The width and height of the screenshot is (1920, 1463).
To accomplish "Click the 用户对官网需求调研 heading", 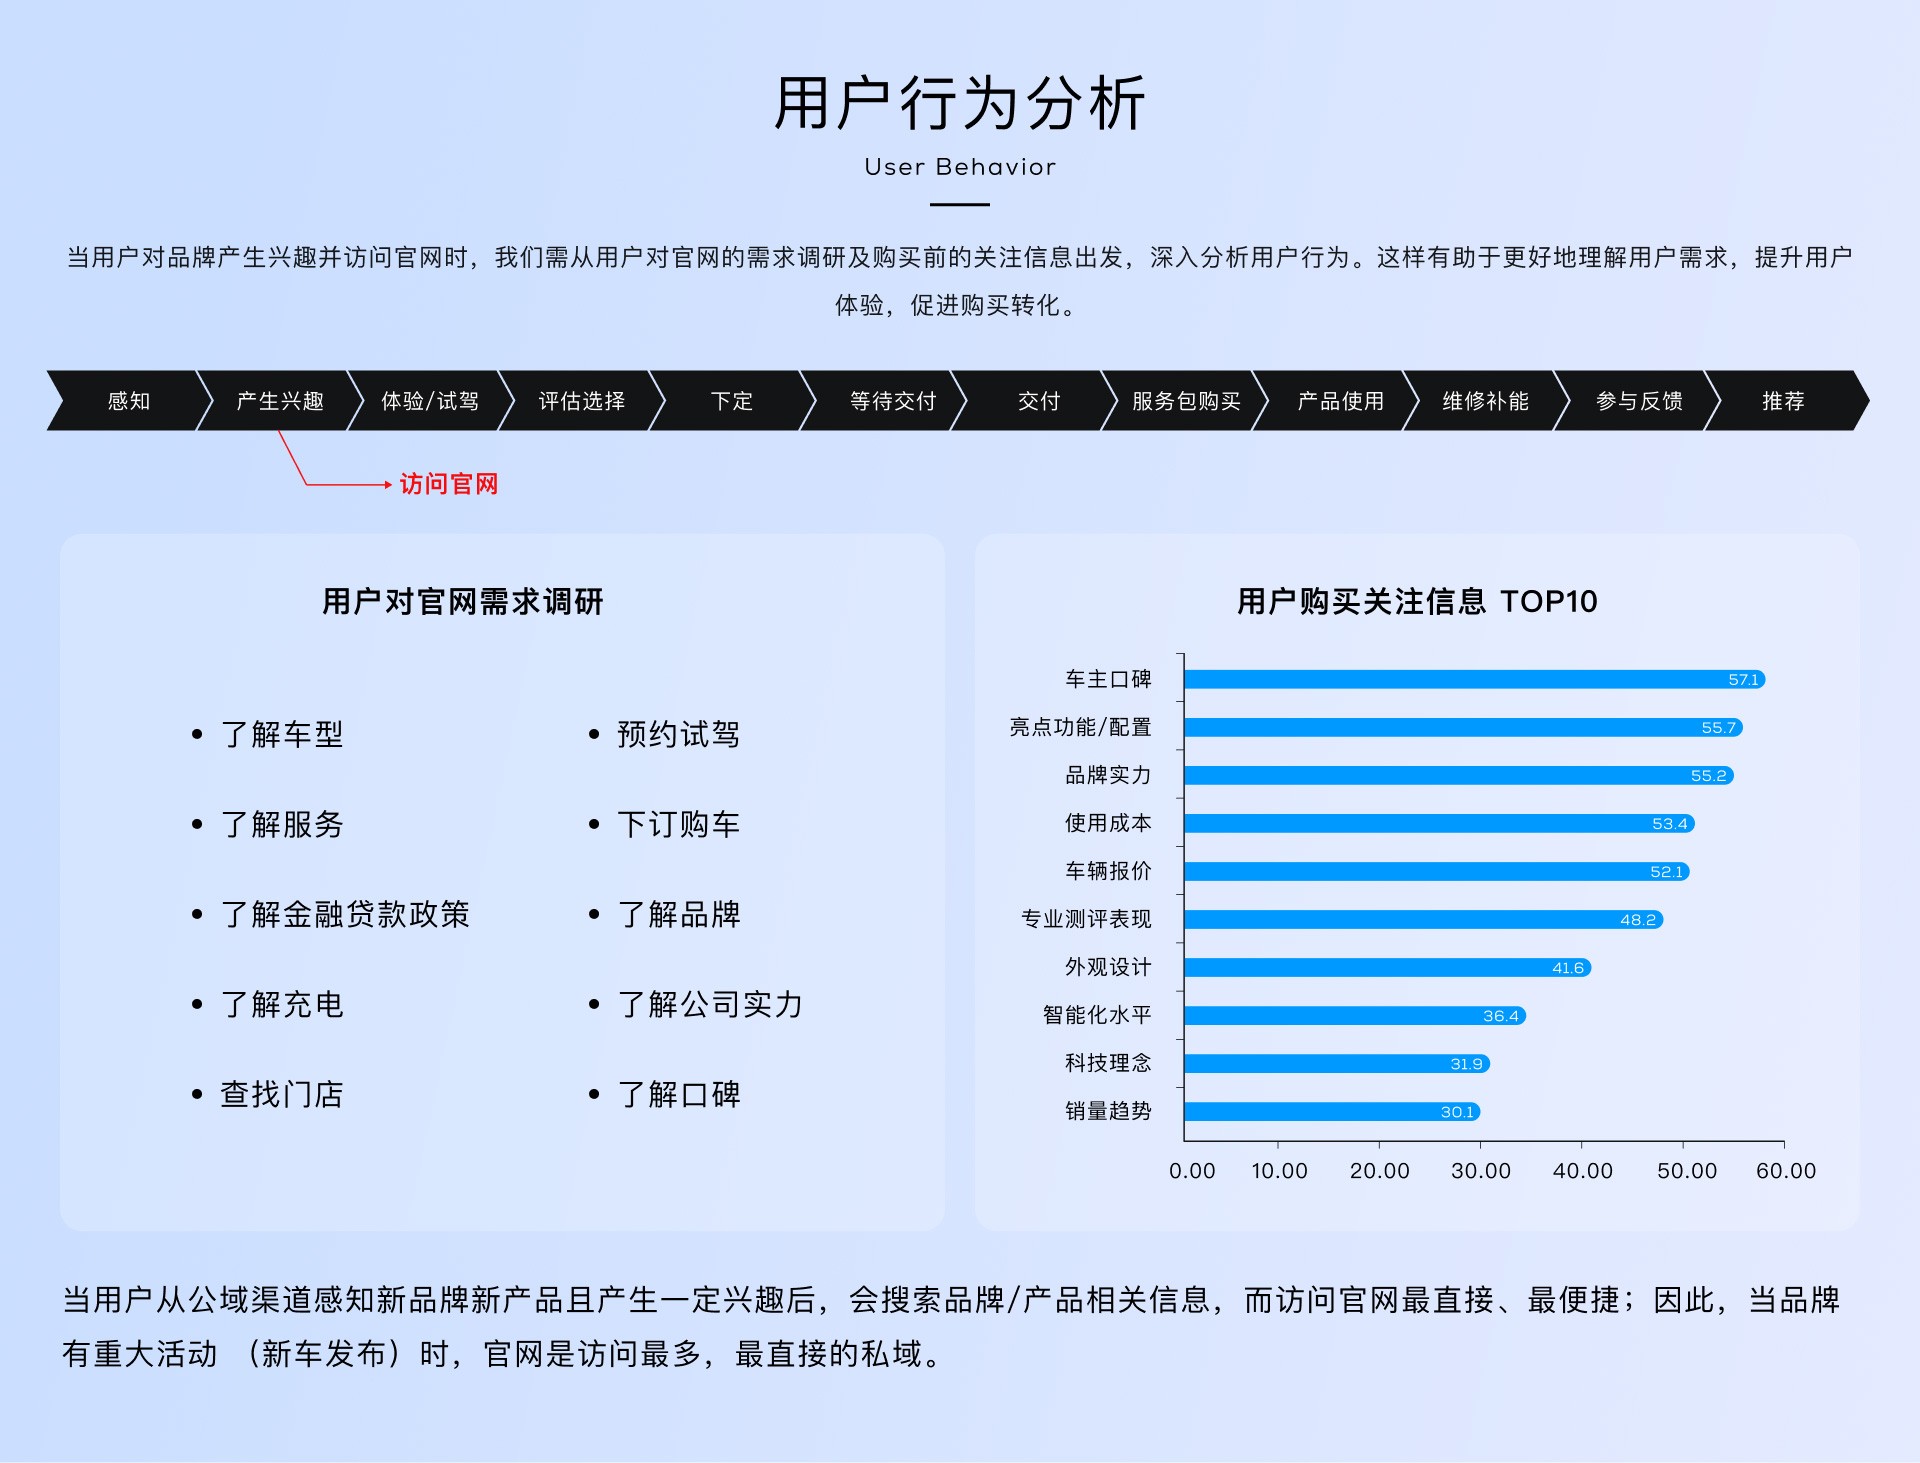I will (x=462, y=601).
